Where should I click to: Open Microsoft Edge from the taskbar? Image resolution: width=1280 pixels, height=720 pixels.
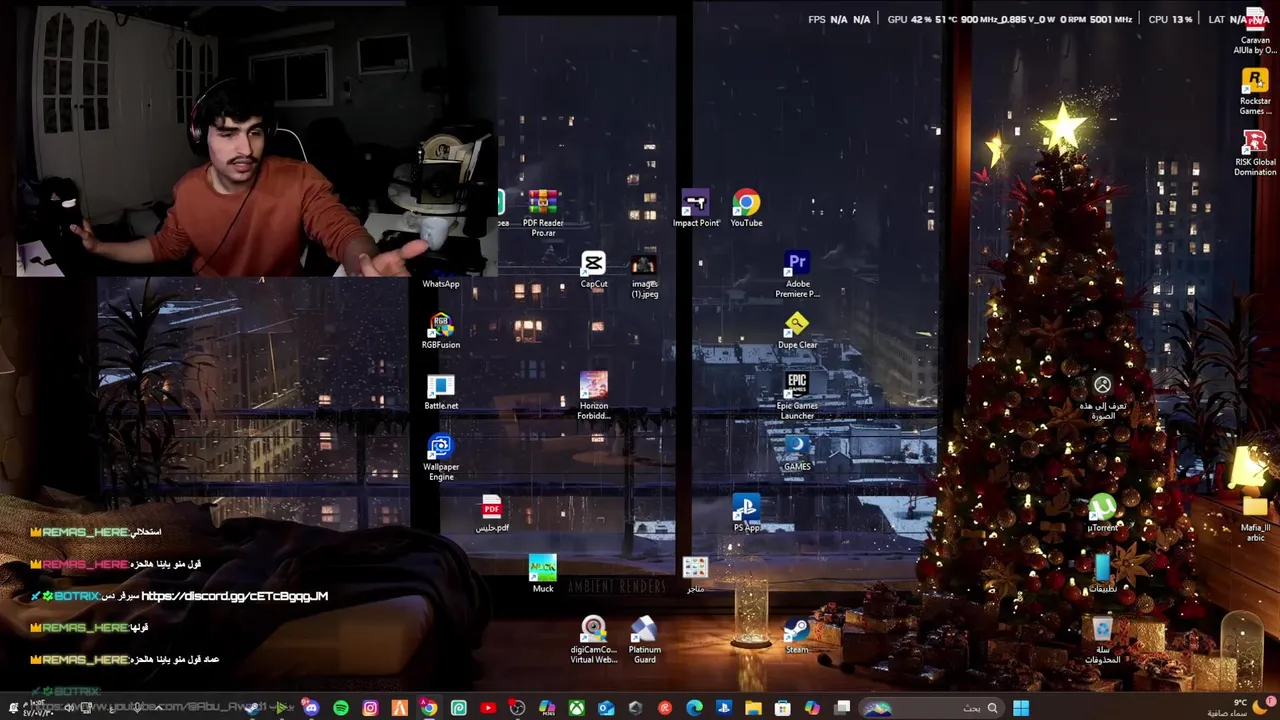click(694, 708)
